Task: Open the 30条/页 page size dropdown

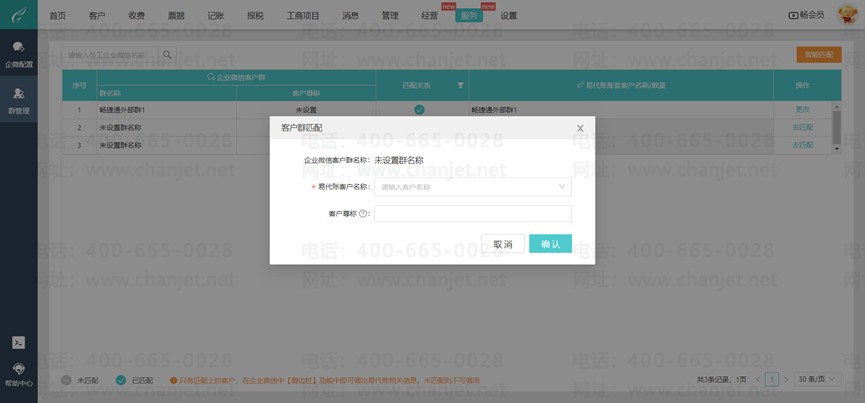Action: (818, 379)
